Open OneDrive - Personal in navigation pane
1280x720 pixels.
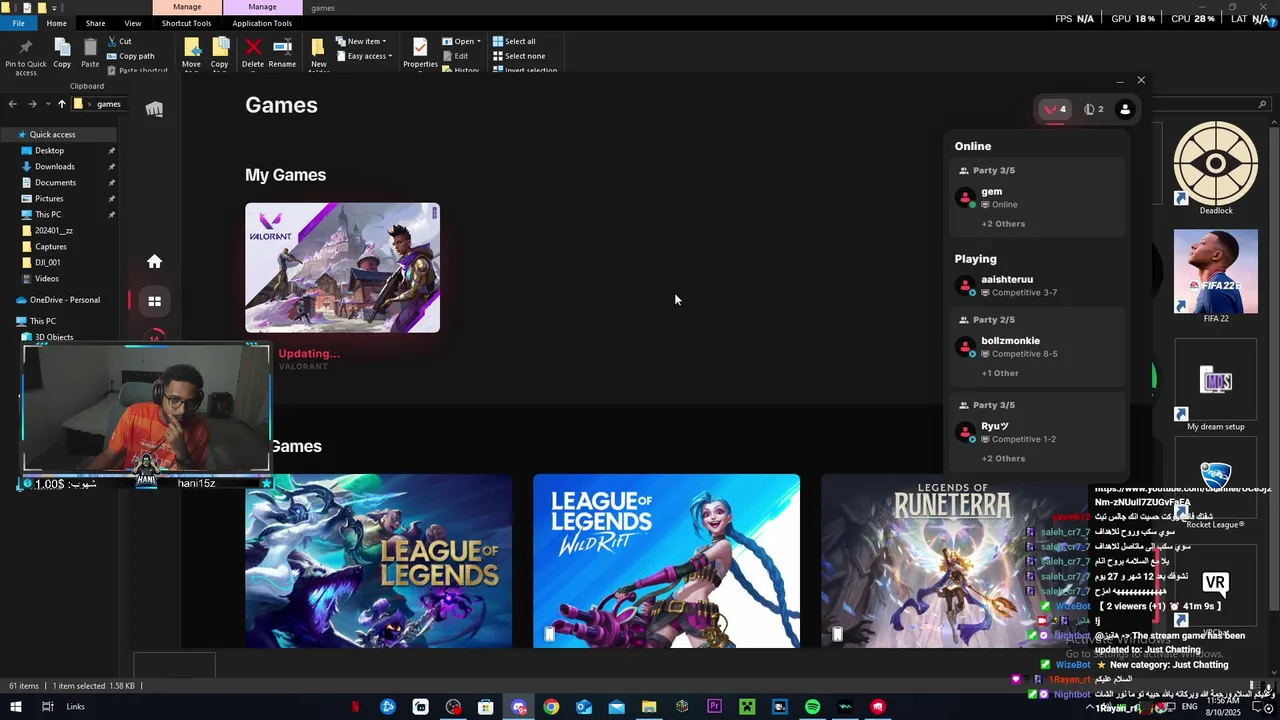64,300
